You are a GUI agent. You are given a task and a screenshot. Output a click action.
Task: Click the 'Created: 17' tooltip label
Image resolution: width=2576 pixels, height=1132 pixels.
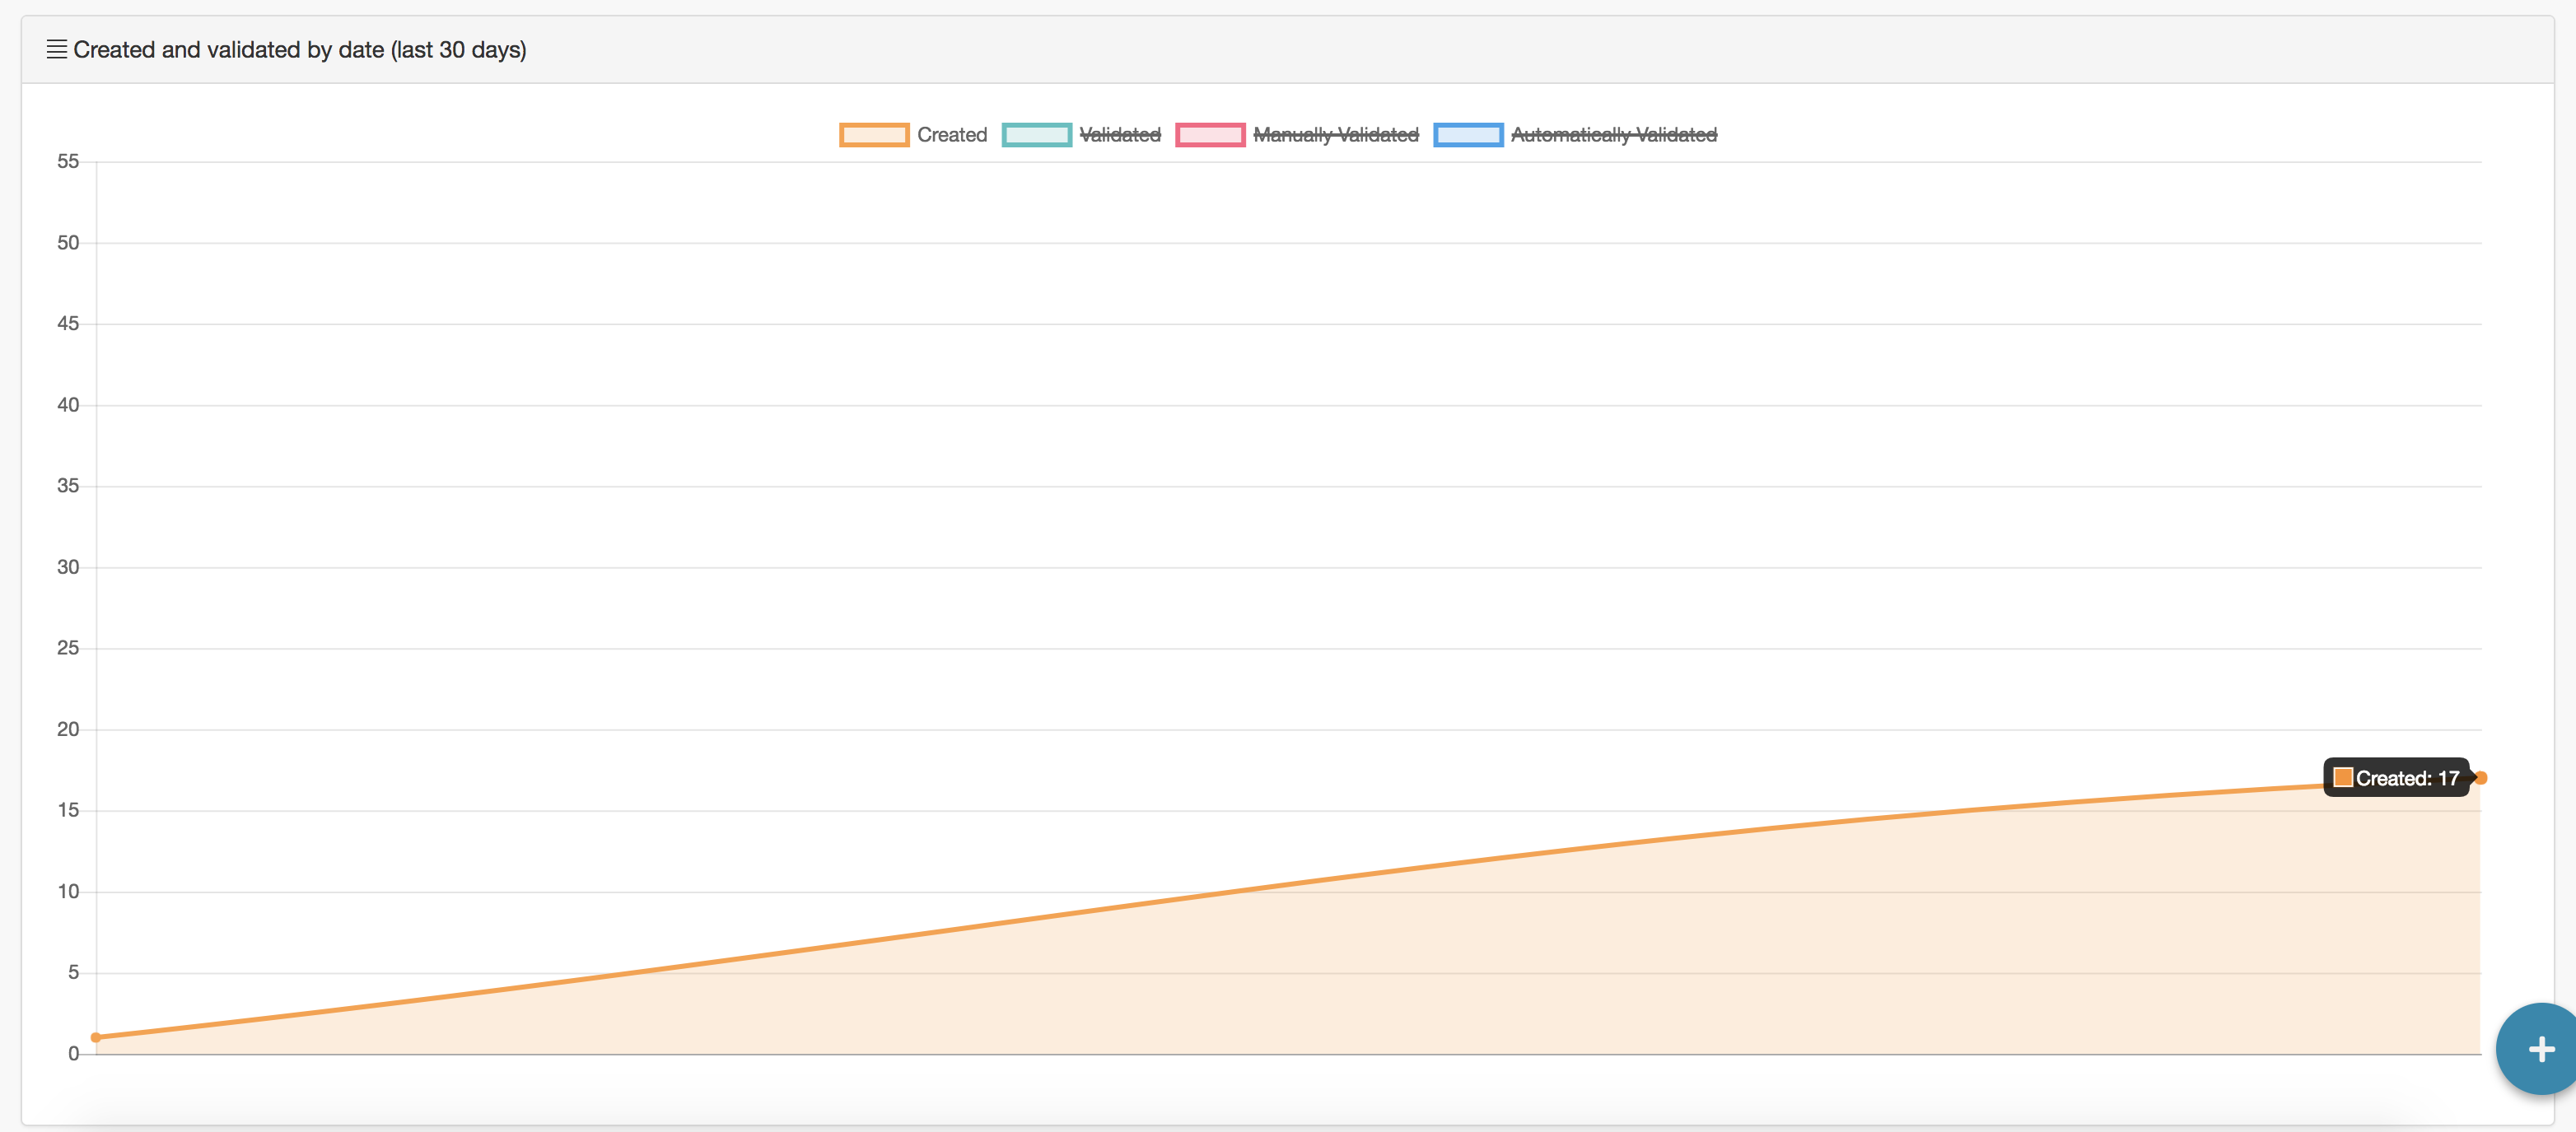(x=2406, y=778)
